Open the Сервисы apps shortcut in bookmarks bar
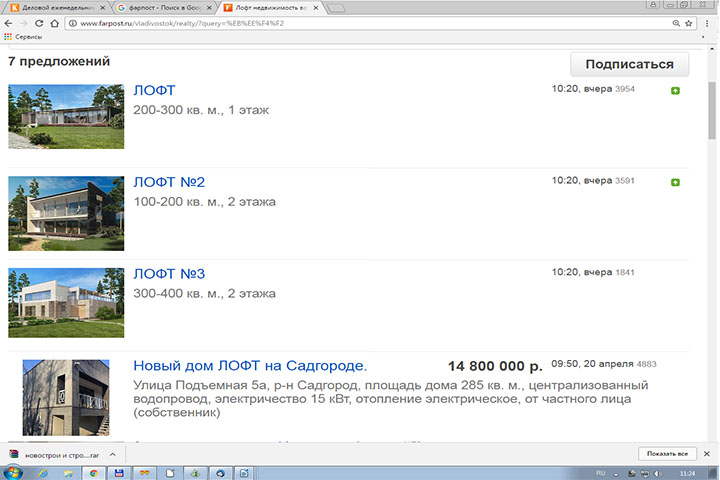Image resolution: width=720 pixels, height=480 pixels. [x=20, y=36]
